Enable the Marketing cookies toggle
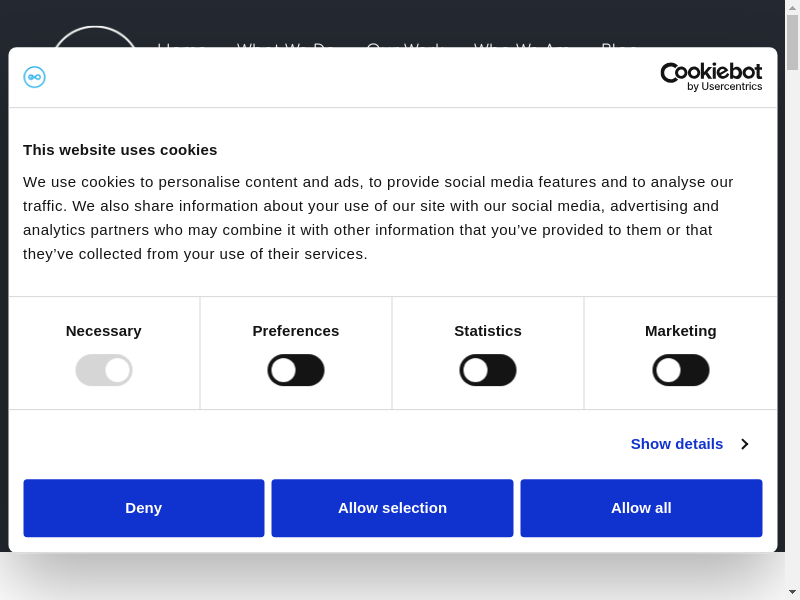800x600 pixels. [681, 370]
